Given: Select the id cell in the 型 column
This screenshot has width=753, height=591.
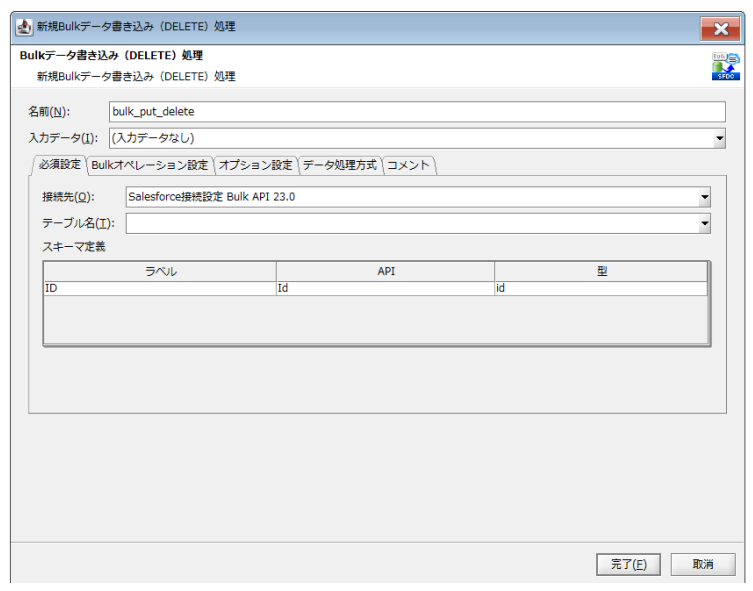Looking at the screenshot, I should pyautogui.click(x=601, y=288).
